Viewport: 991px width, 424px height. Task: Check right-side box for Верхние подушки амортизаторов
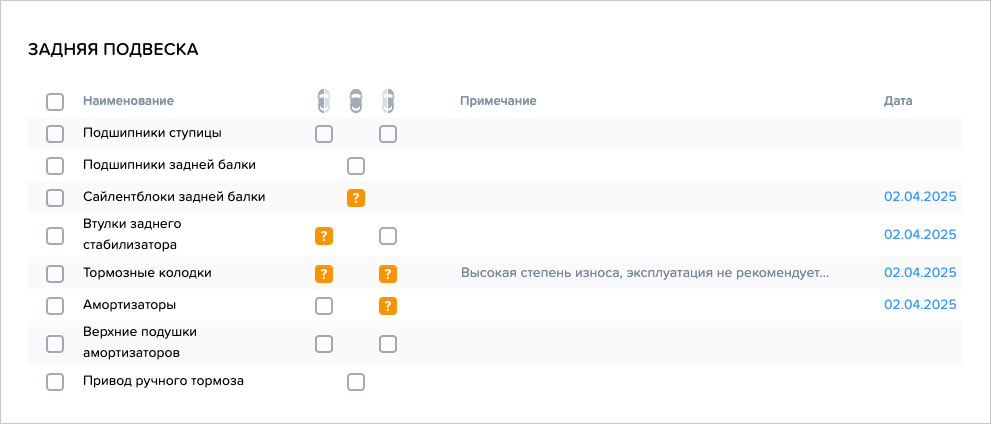(388, 344)
